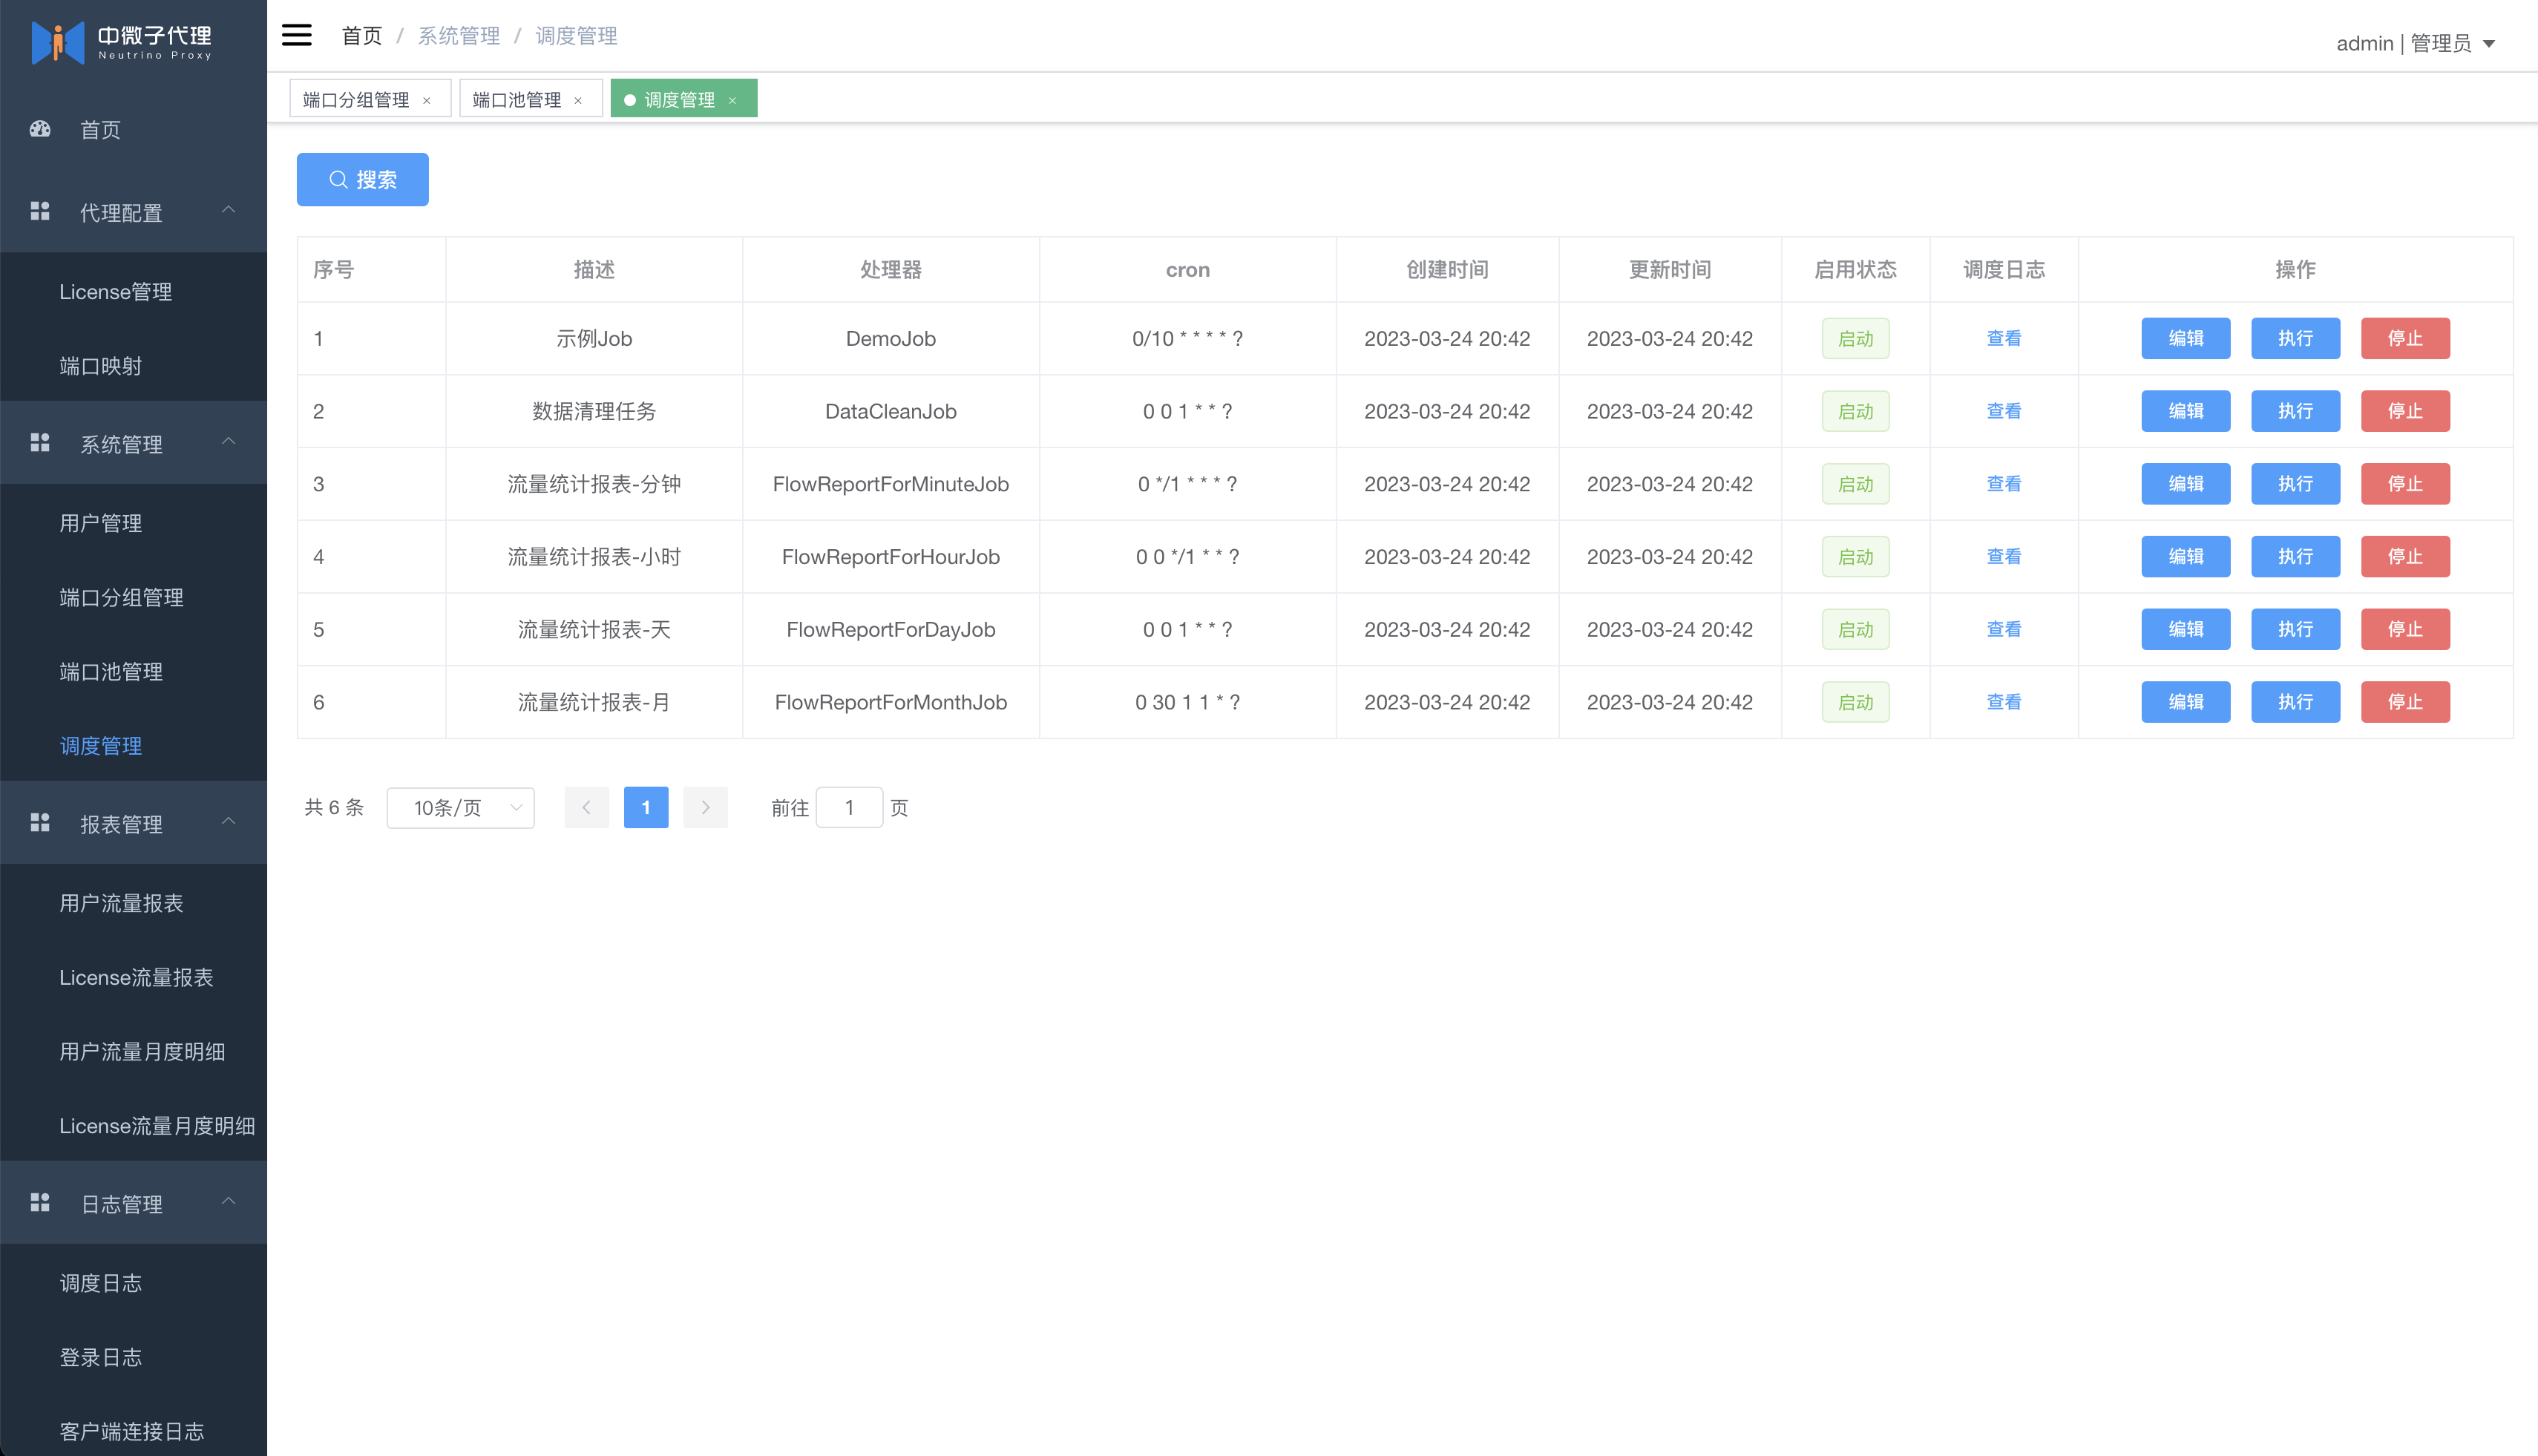Click the 首页 dashboard icon in sidebar

[40, 129]
